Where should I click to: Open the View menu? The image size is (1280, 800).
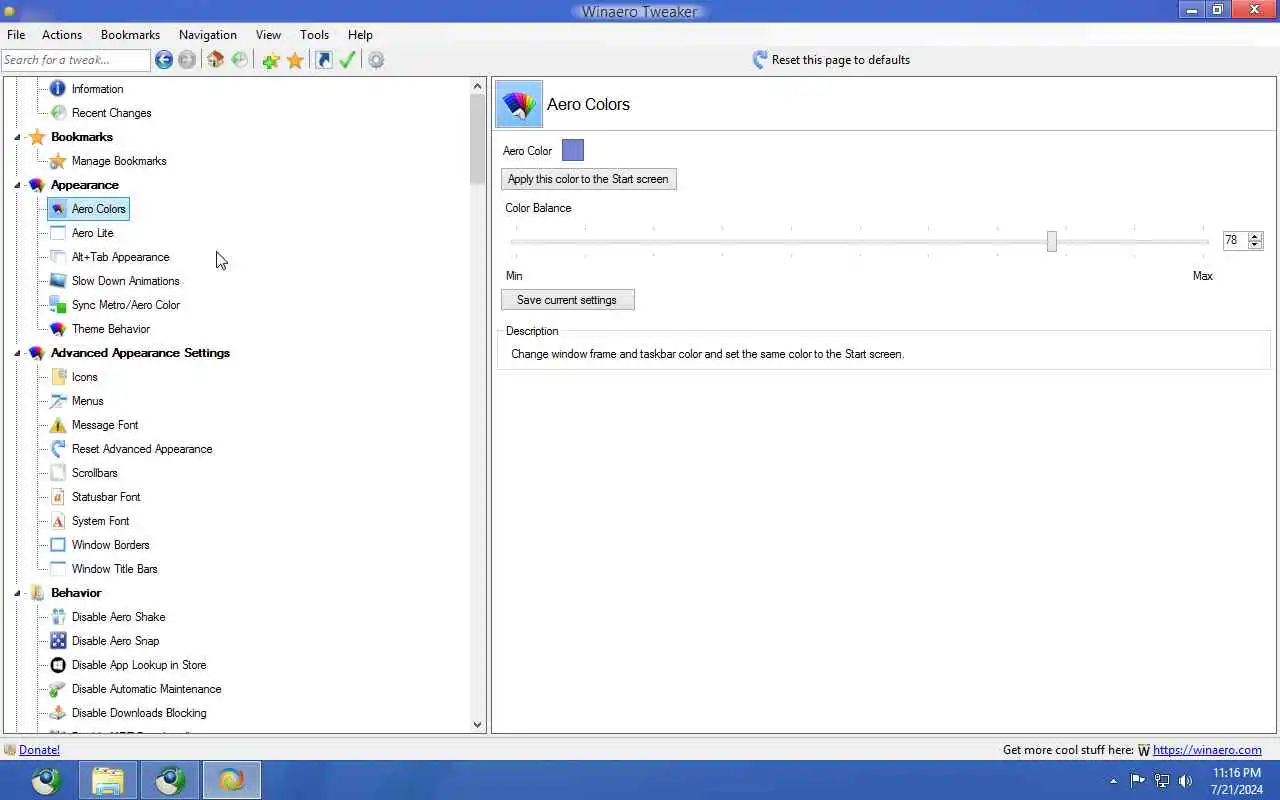[x=268, y=35]
